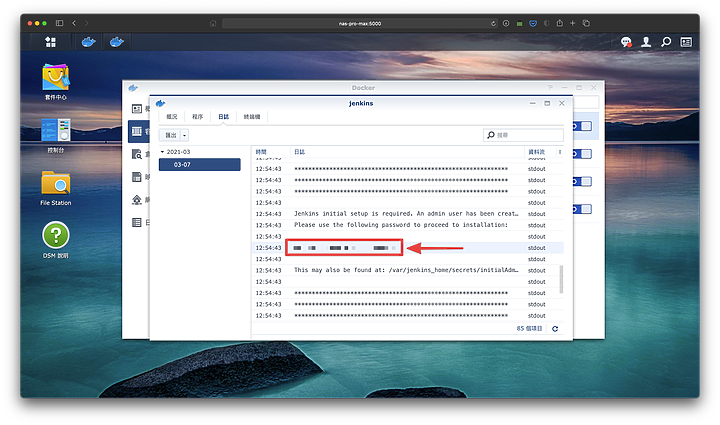The width and height of the screenshot is (720, 425).
Task: Click the 匯出 export button
Action: tap(170, 135)
